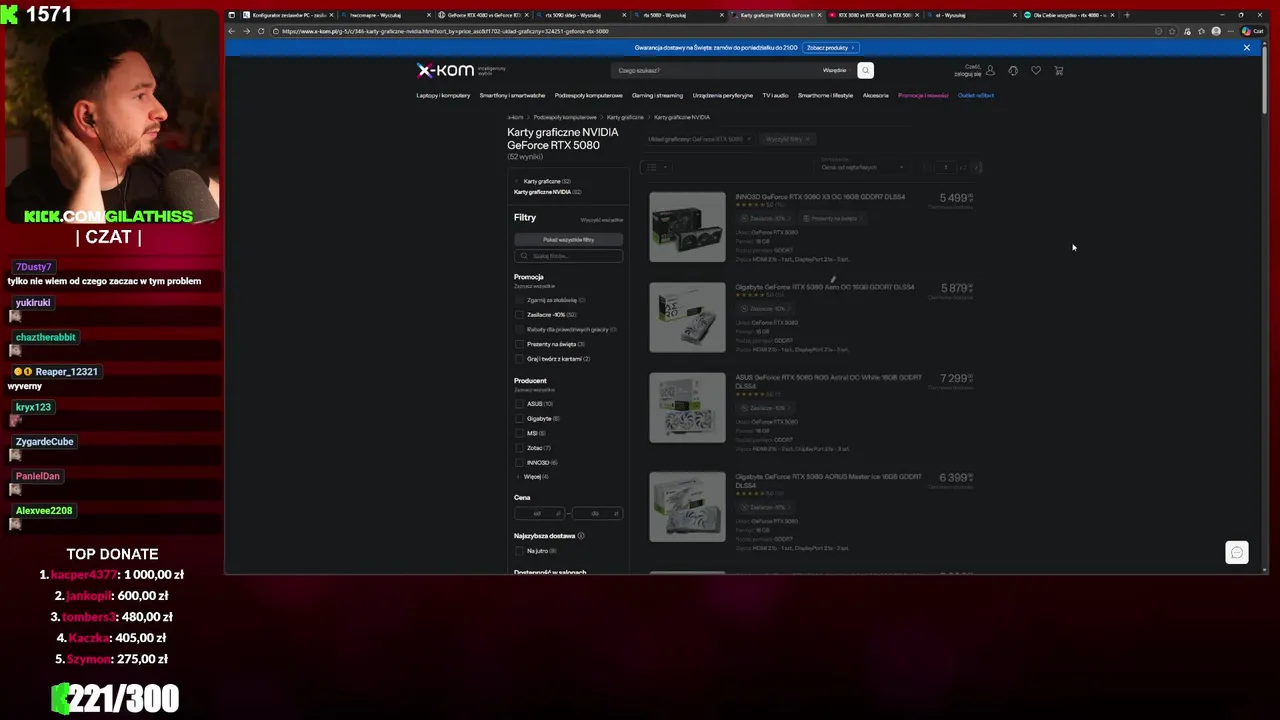The height and width of the screenshot is (720, 1280).
Task: Click Gigabyte AORUS Master Ice thumbnail
Action: click(x=687, y=507)
